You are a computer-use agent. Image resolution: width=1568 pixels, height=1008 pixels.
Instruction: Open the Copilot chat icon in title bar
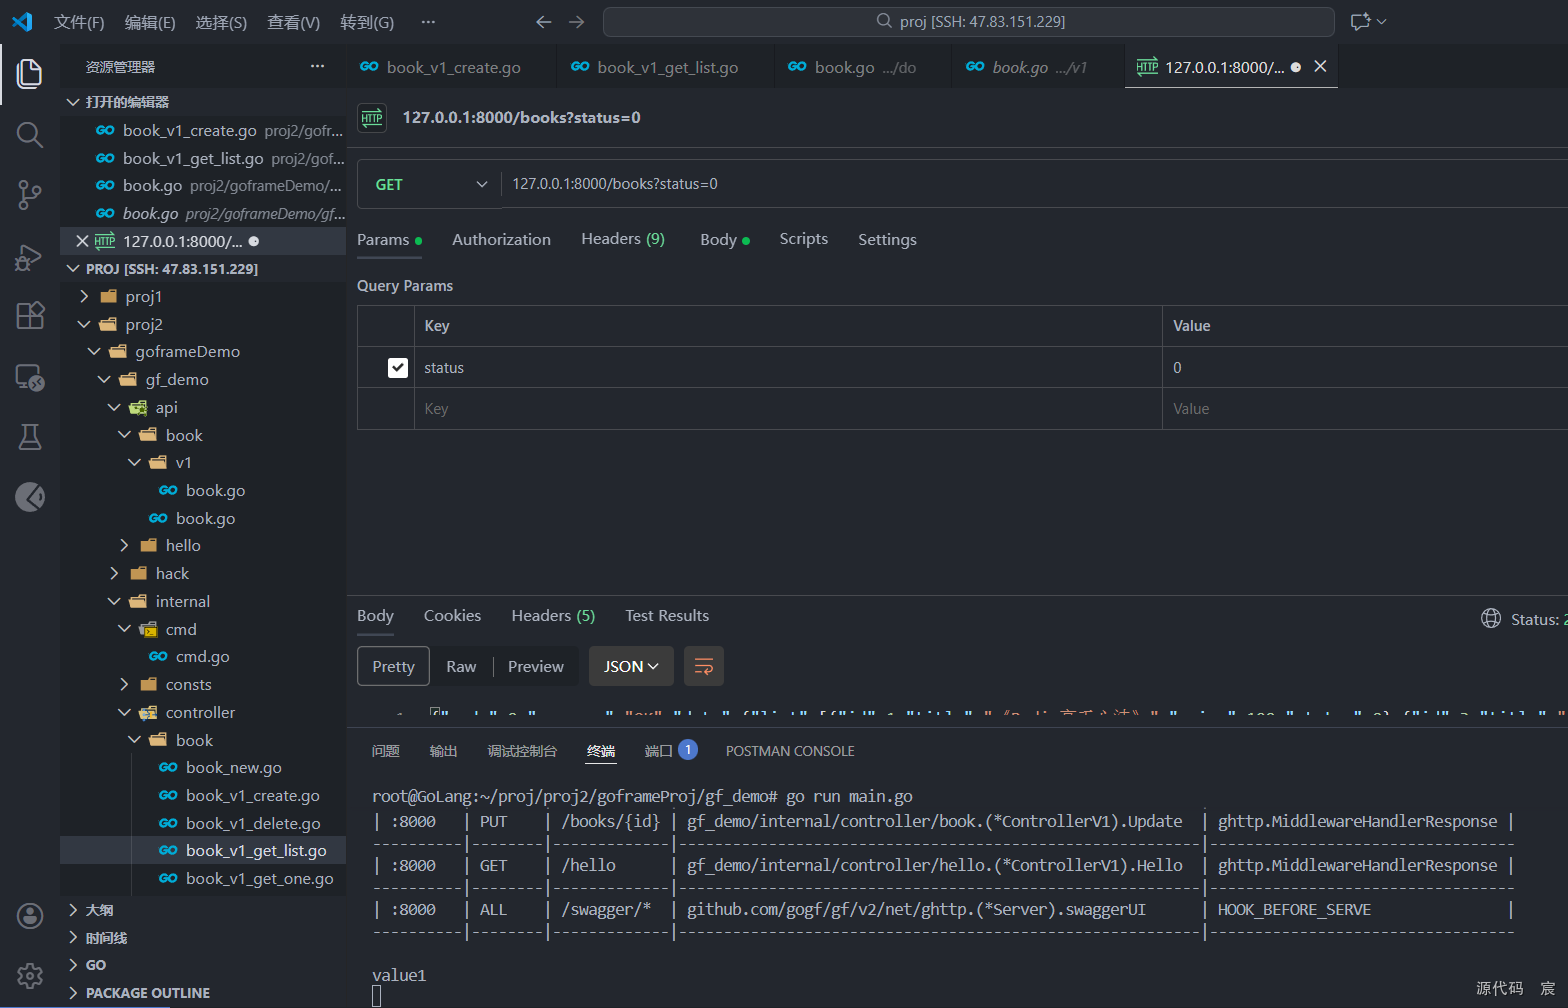pyautogui.click(x=1360, y=21)
